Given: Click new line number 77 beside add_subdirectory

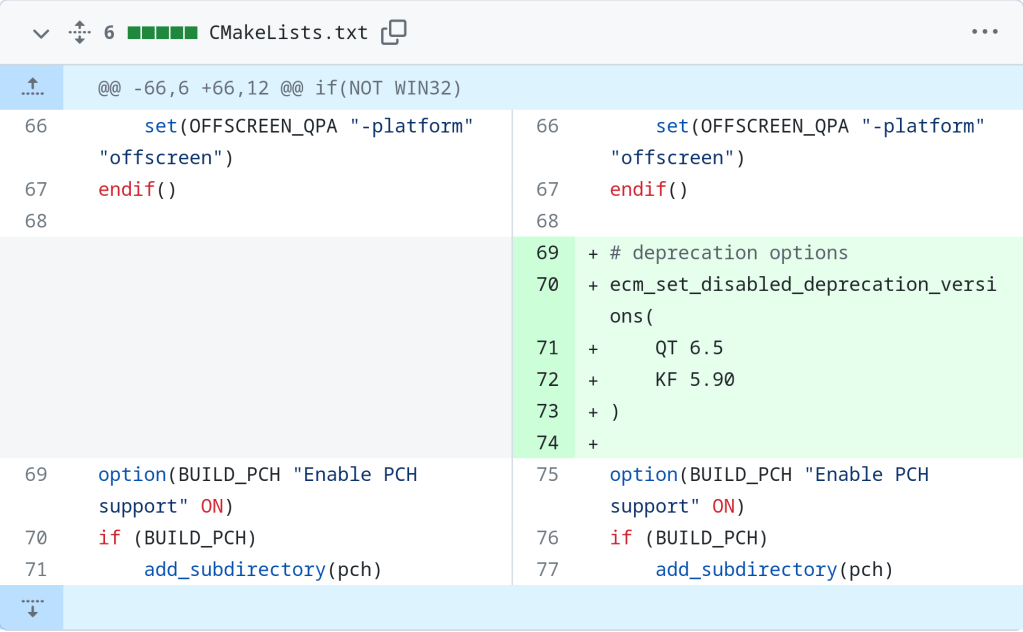Looking at the screenshot, I should point(547,570).
